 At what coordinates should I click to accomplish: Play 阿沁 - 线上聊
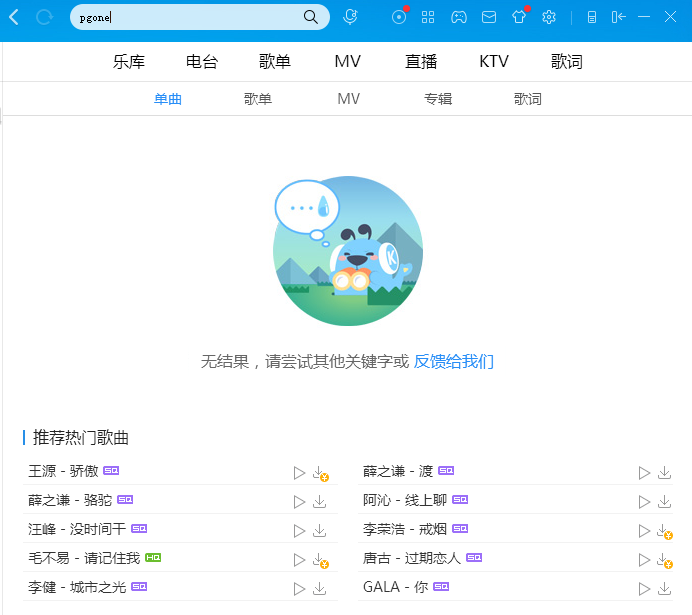(x=644, y=502)
